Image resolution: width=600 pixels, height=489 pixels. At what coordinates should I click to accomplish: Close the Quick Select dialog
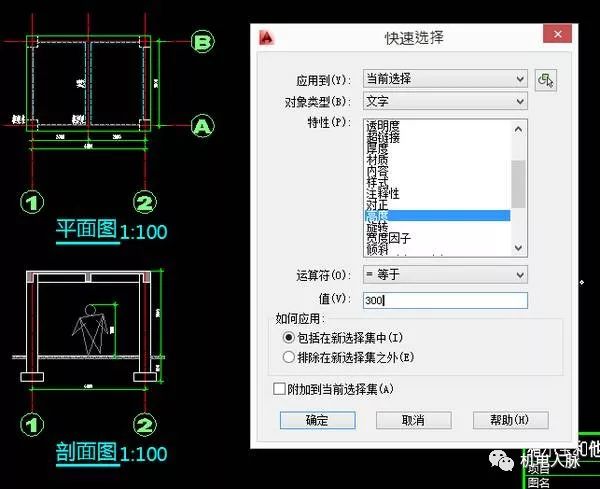[x=553, y=38]
